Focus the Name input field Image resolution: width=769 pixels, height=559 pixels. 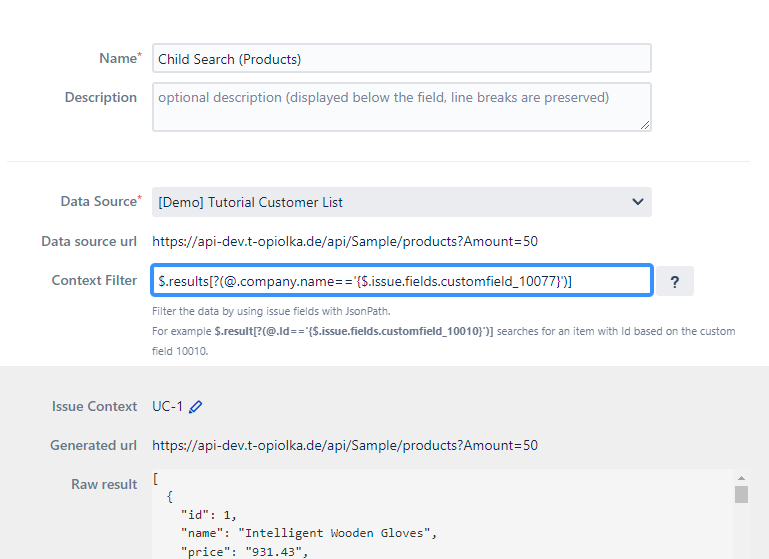click(x=401, y=59)
